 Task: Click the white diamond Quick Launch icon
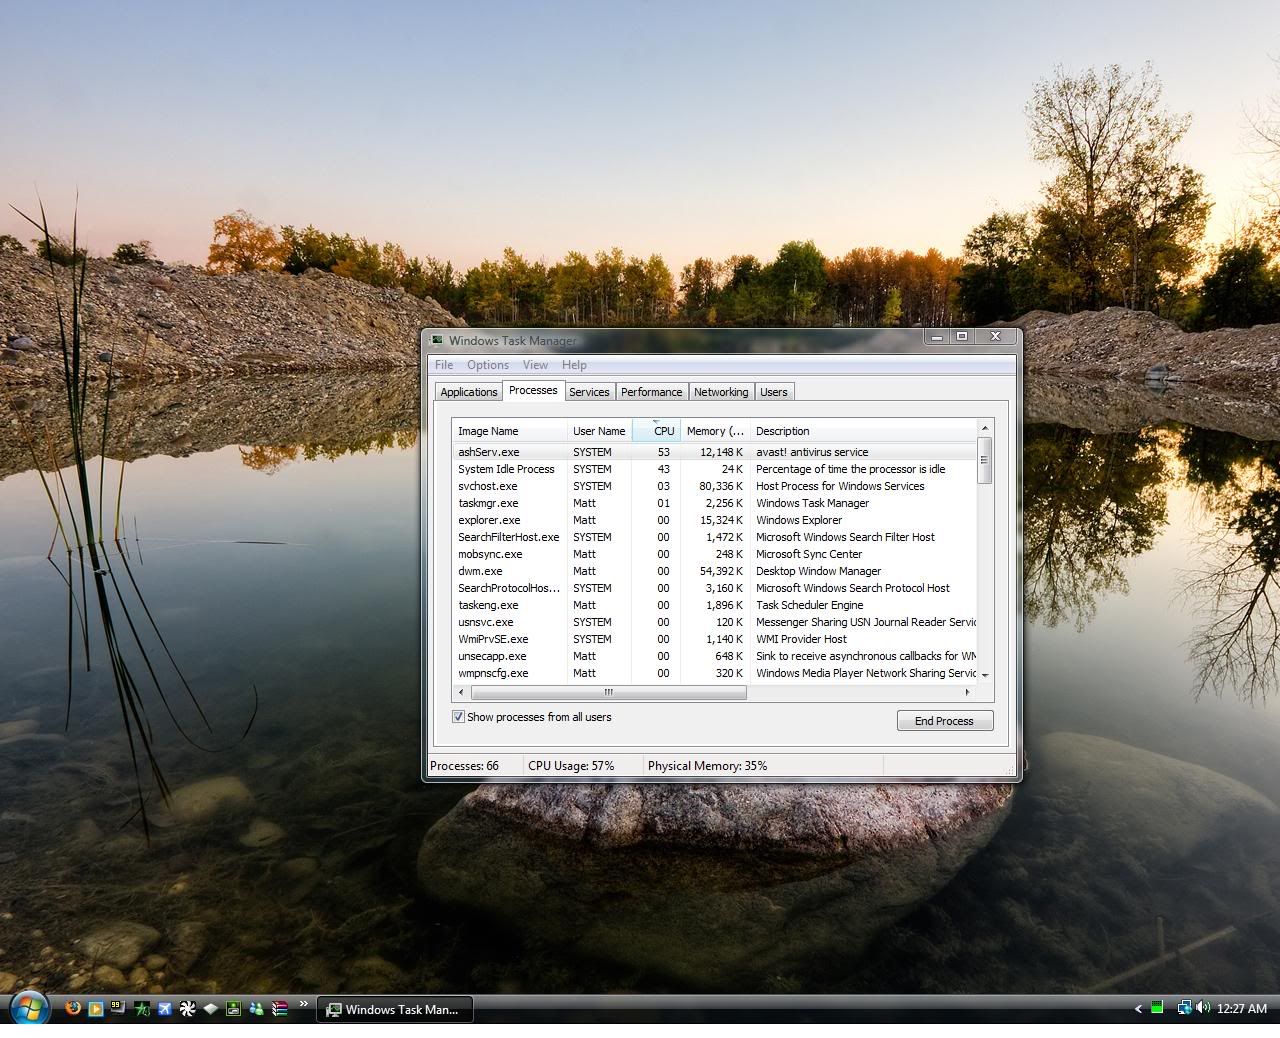211,1008
